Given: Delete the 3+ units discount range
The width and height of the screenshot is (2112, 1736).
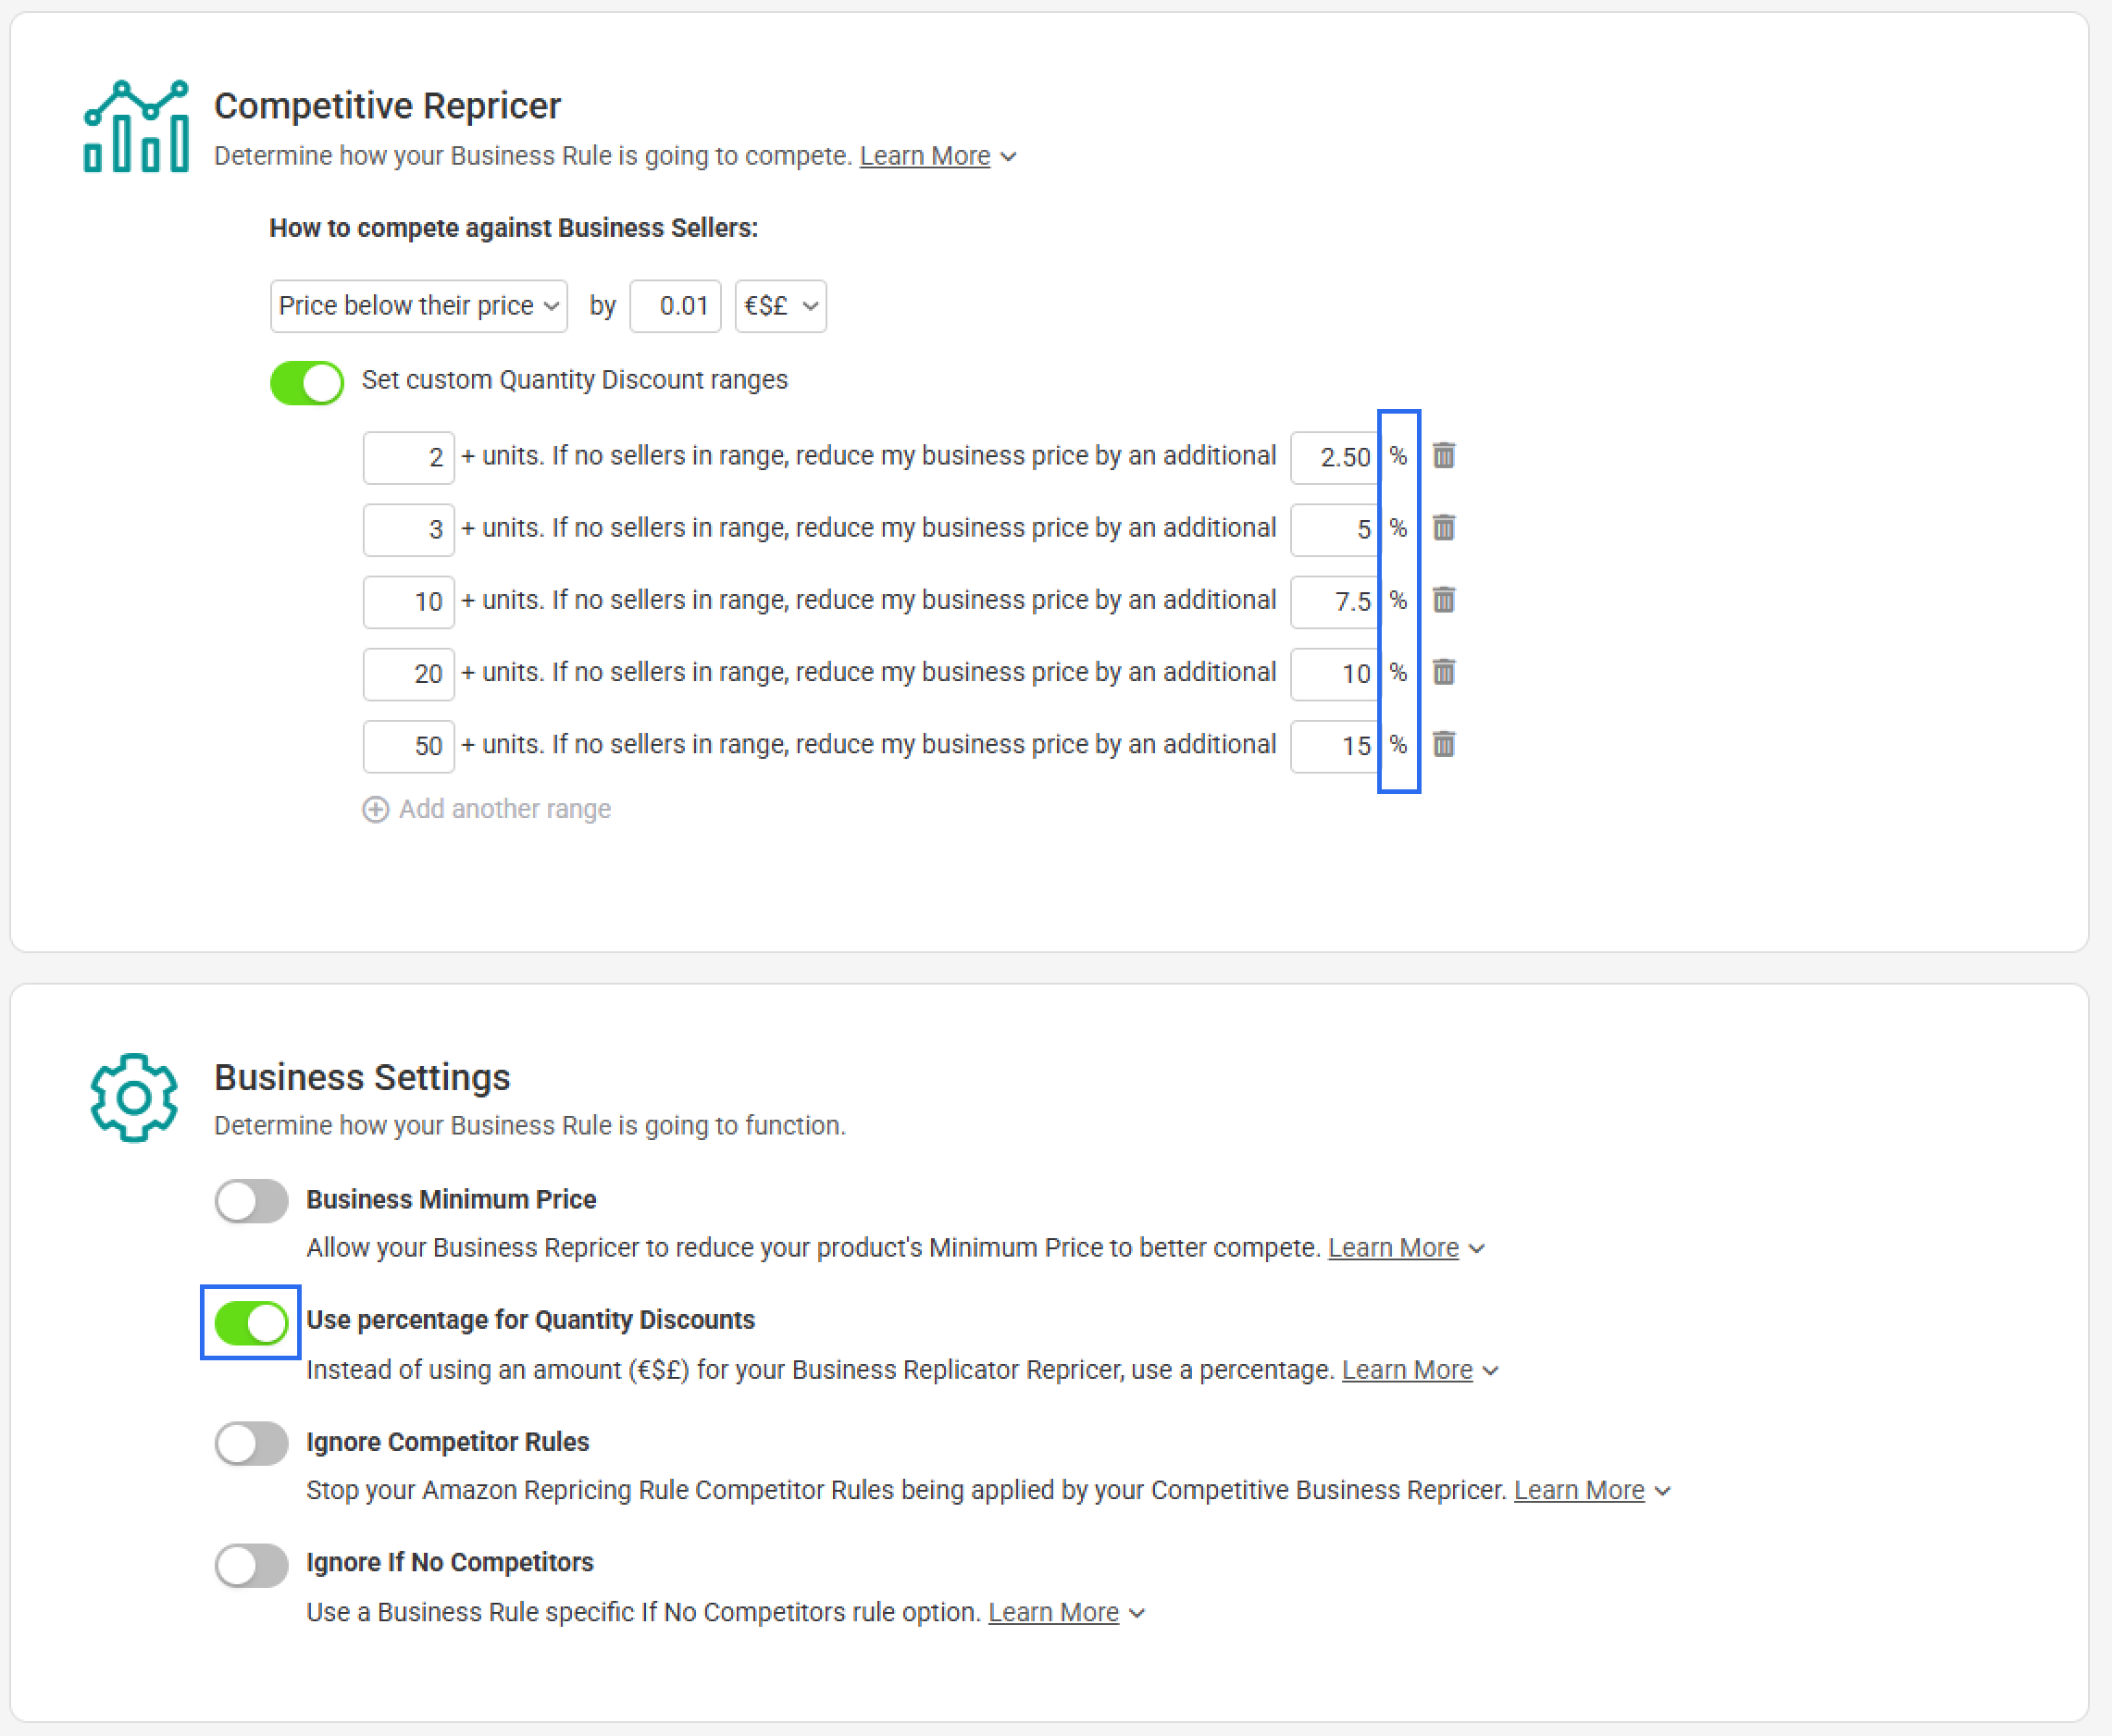Looking at the screenshot, I should 1443,528.
